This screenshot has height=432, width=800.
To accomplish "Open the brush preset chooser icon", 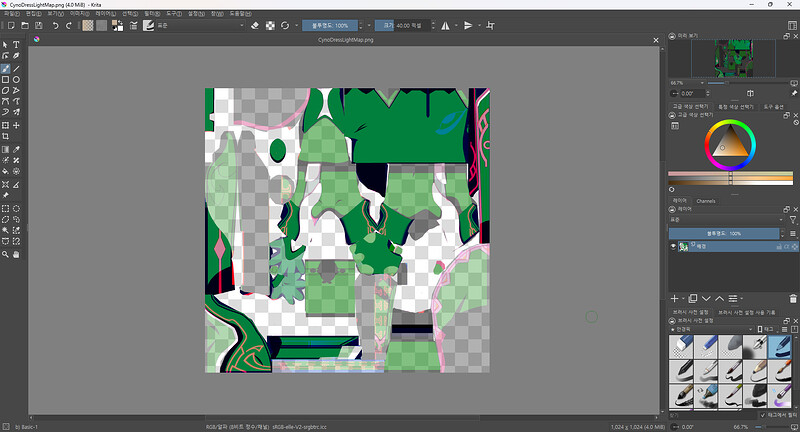I will (148, 26).
